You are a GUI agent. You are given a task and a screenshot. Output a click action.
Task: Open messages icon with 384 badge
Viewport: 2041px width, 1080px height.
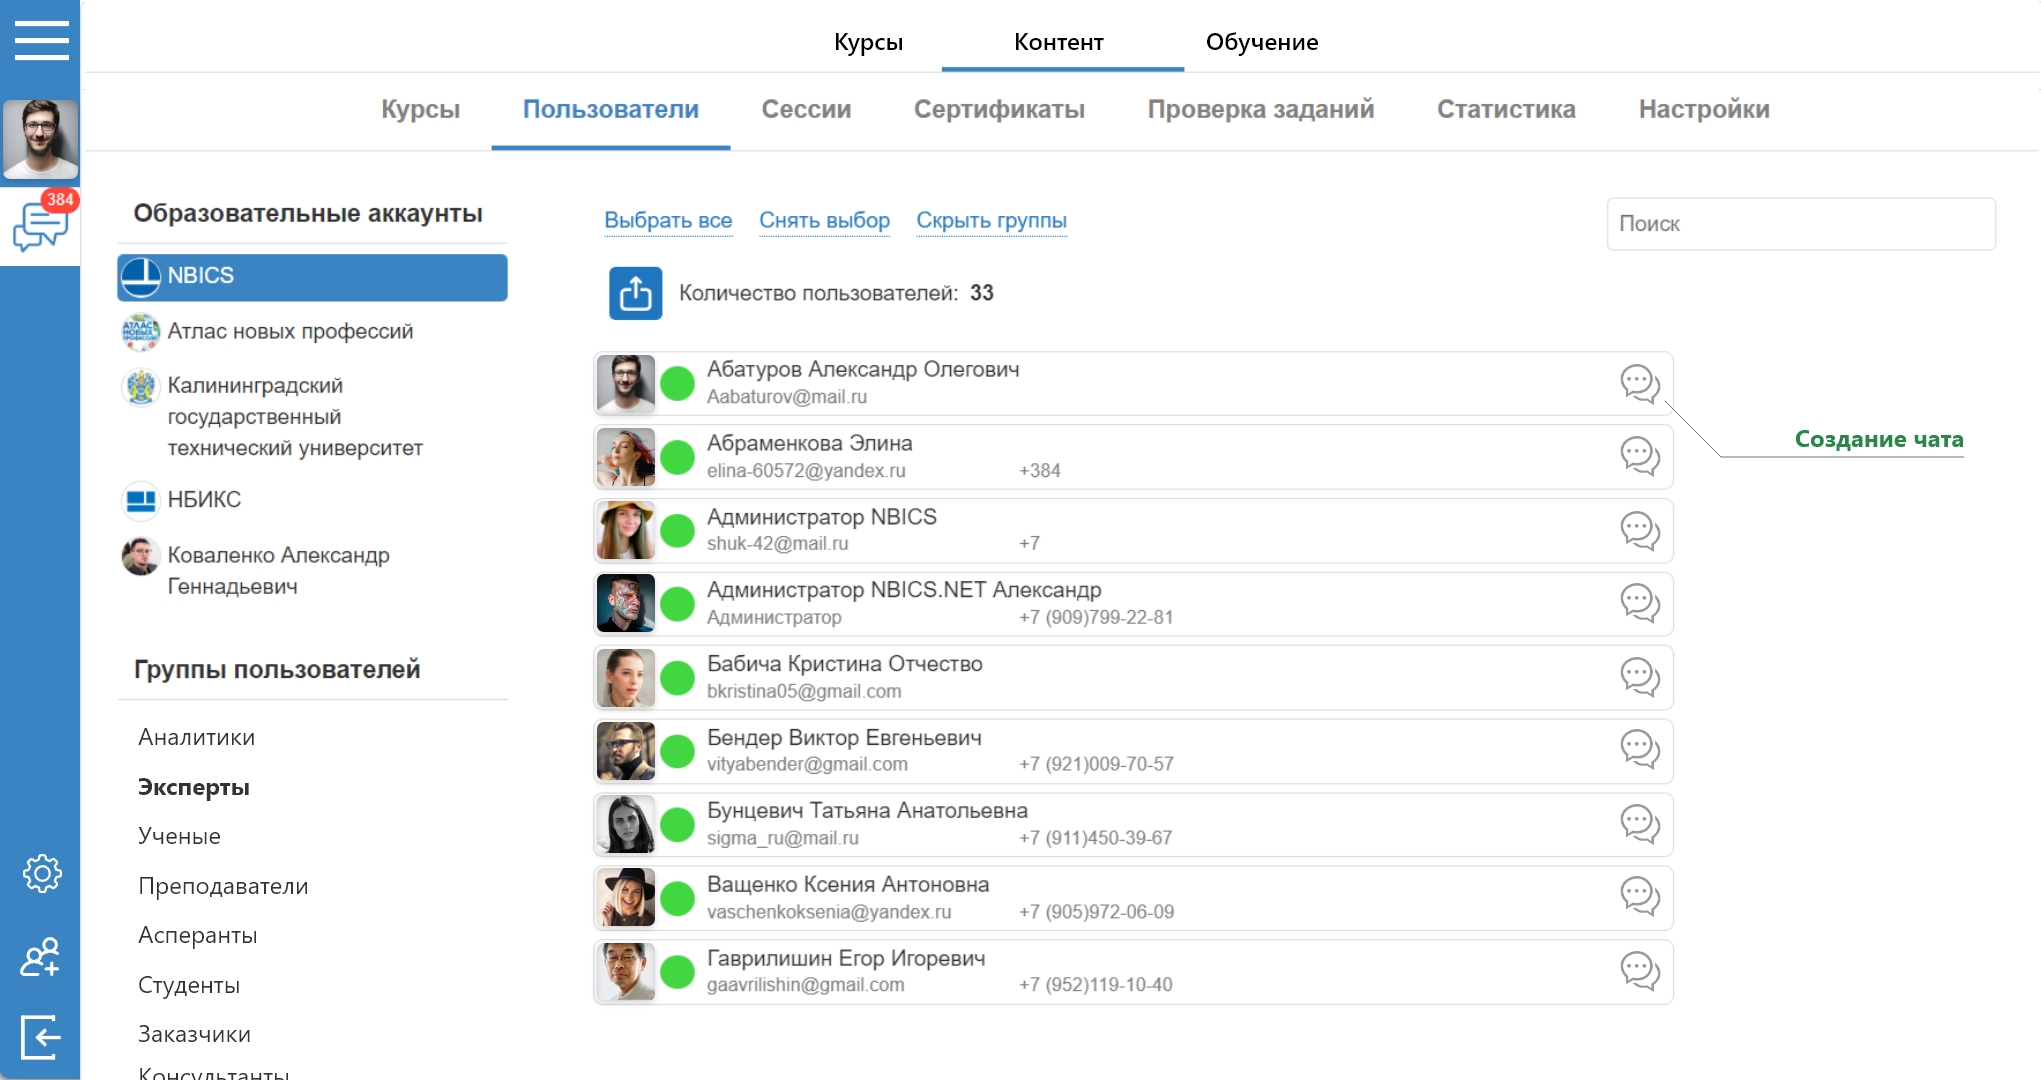pyautogui.click(x=41, y=226)
